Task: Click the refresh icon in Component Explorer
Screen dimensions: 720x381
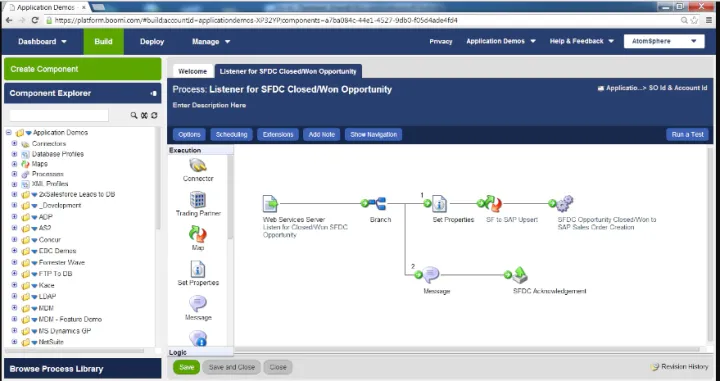Action: tap(154, 116)
